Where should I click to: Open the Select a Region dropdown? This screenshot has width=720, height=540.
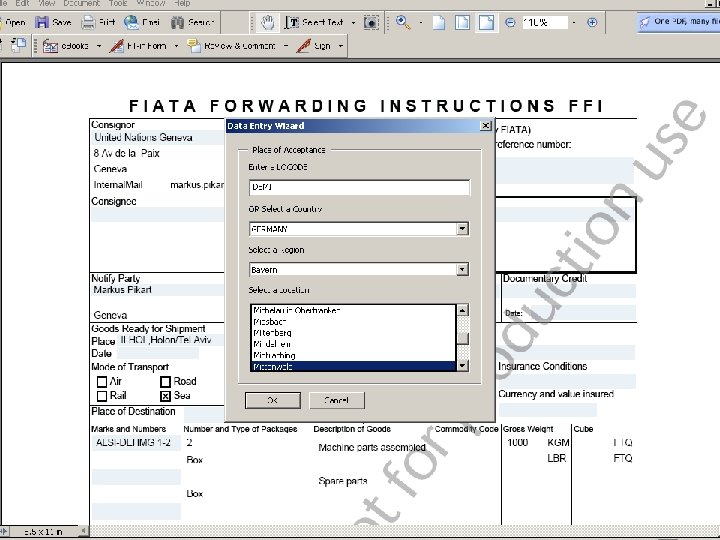pos(462,270)
